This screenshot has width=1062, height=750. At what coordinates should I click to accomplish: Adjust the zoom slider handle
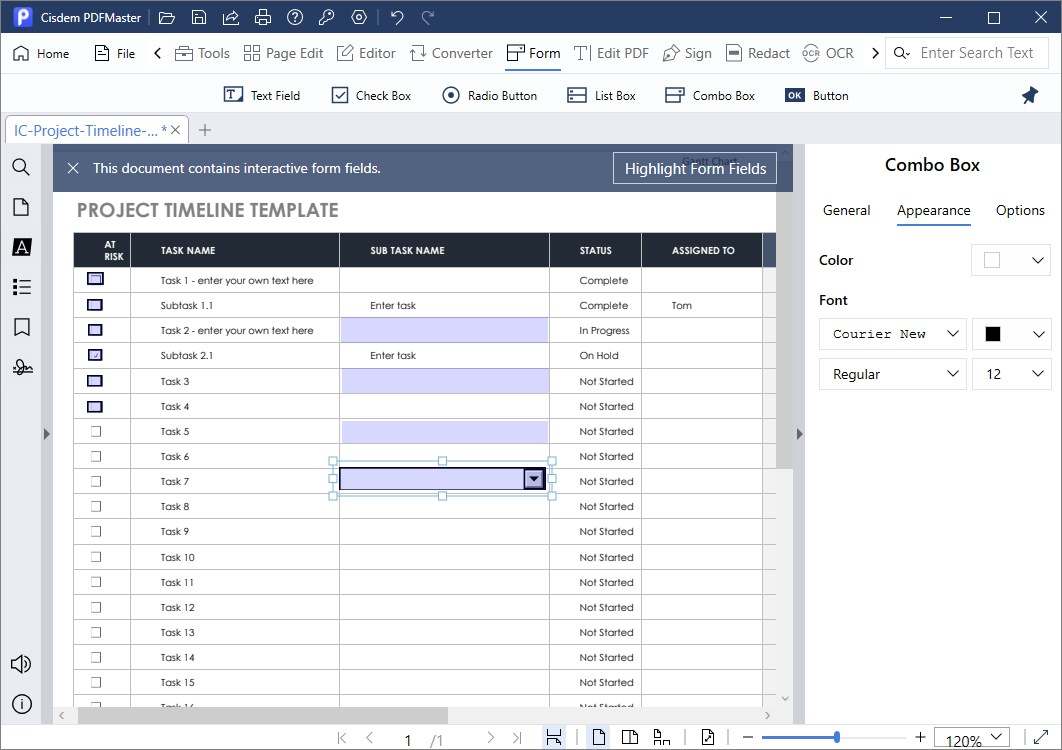click(837, 736)
